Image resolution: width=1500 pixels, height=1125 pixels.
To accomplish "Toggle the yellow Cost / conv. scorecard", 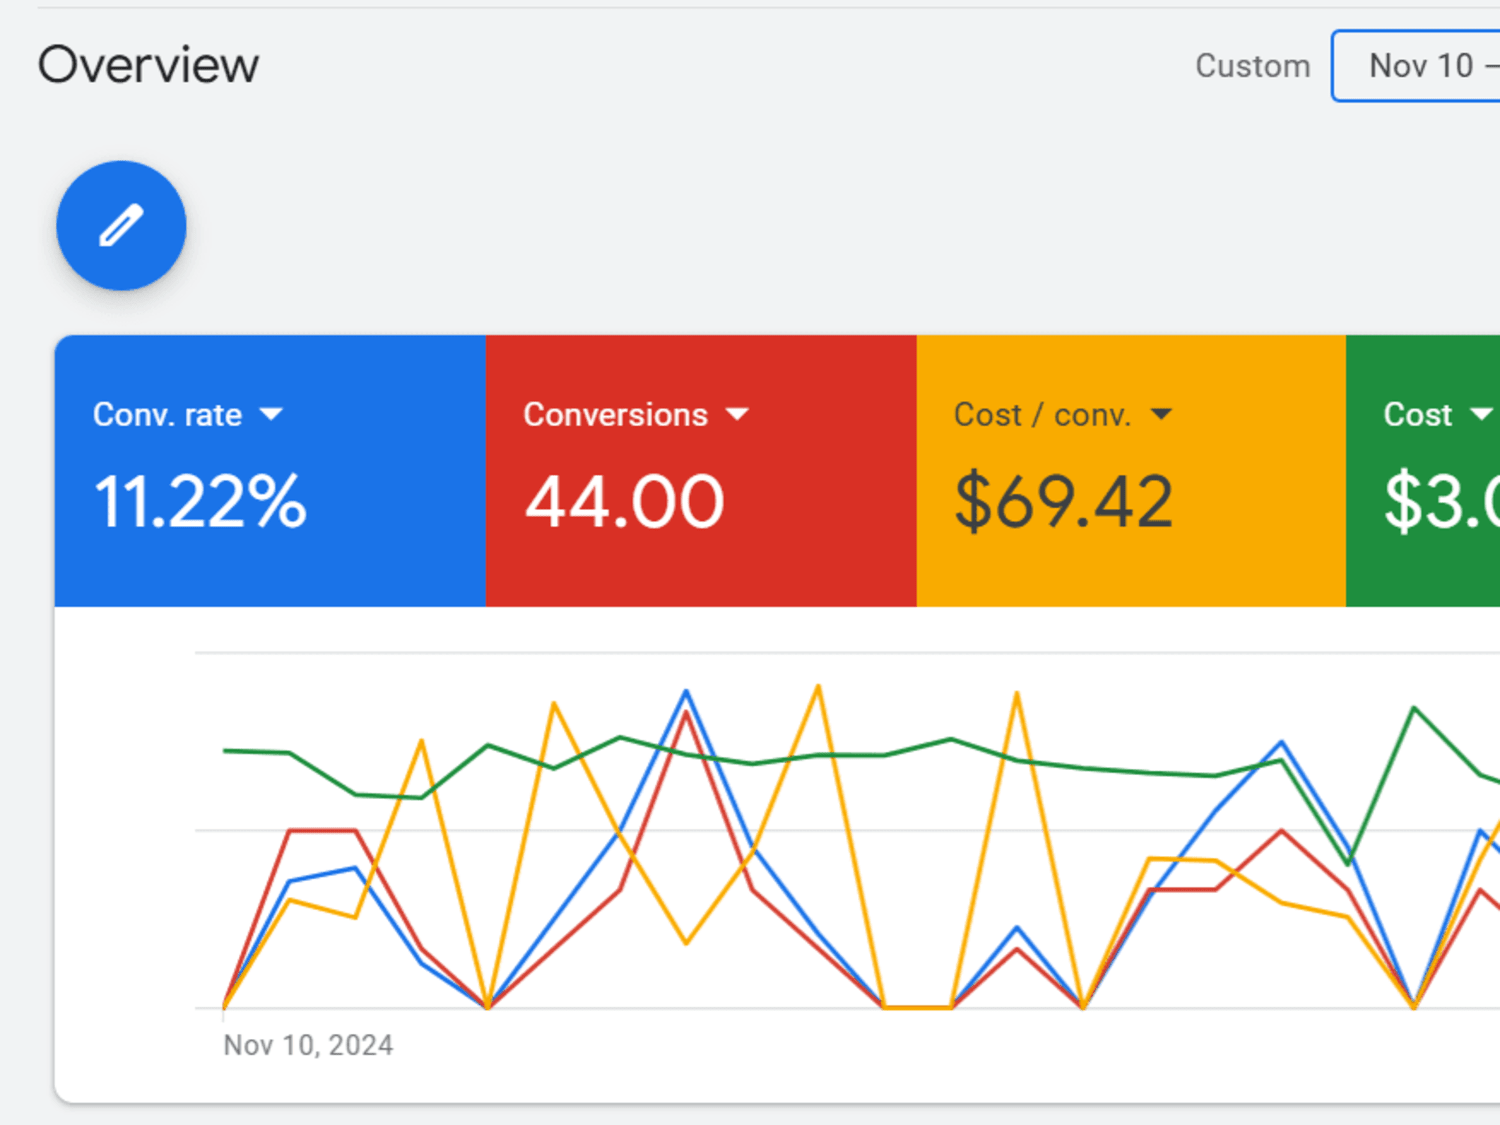I will (1131, 471).
